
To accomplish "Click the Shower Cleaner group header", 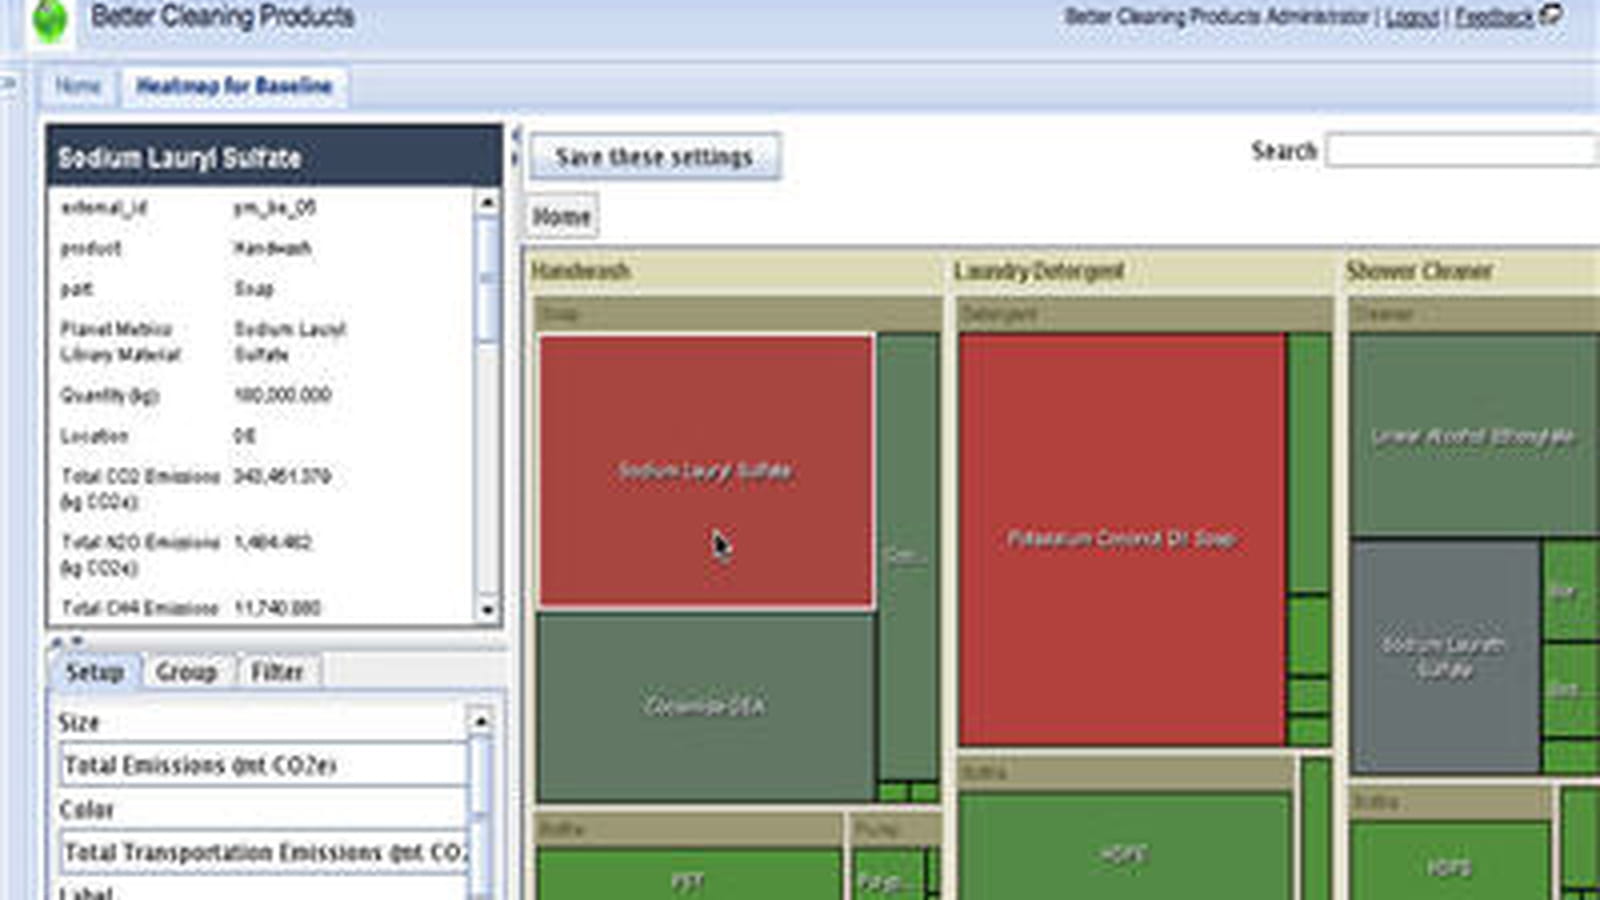I will coord(1470,271).
